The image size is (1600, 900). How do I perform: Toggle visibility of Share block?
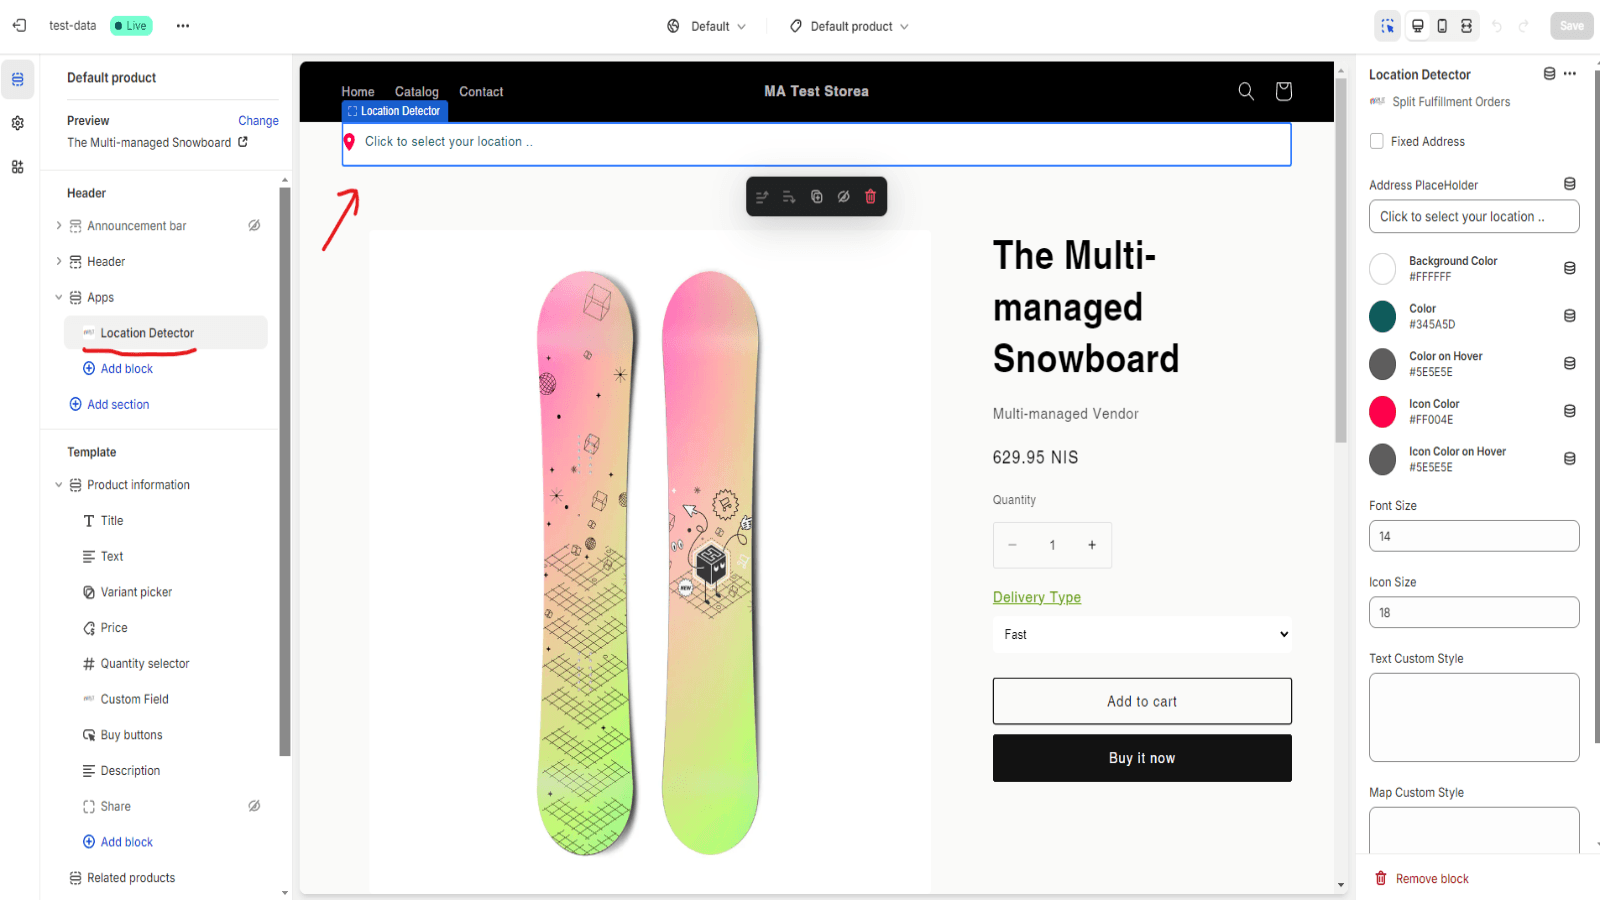point(254,806)
